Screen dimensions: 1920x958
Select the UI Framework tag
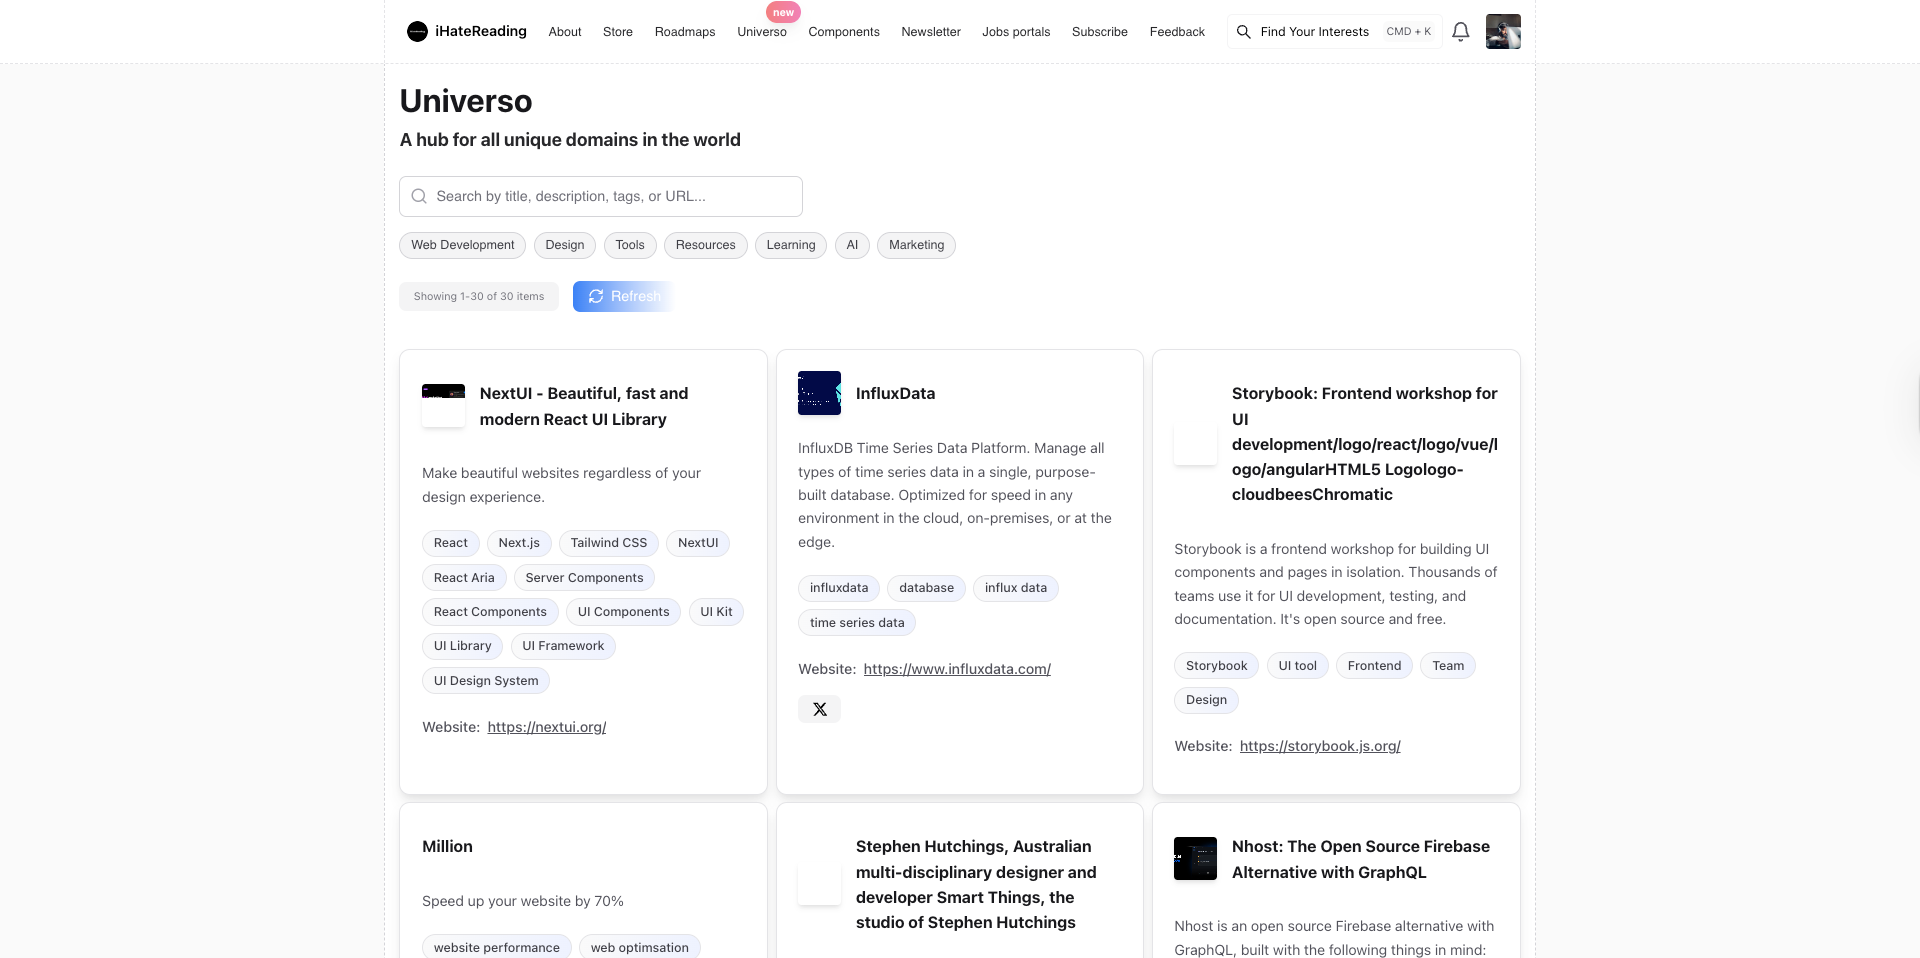pyautogui.click(x=563, y=646)
